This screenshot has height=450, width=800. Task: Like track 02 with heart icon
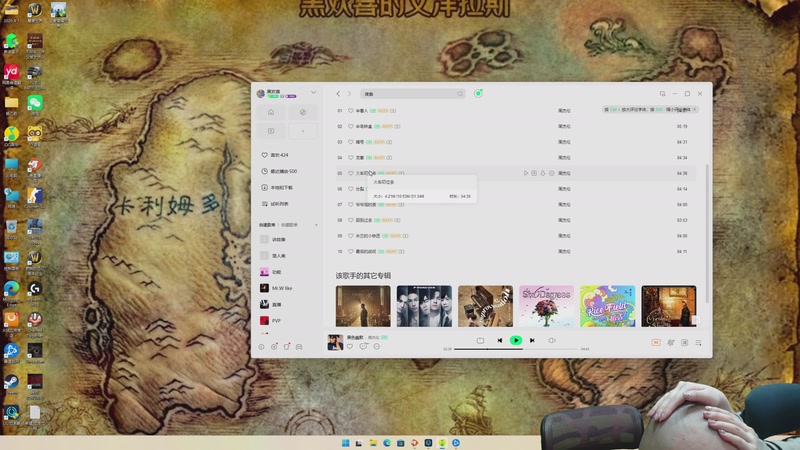(x=351, y=126)
